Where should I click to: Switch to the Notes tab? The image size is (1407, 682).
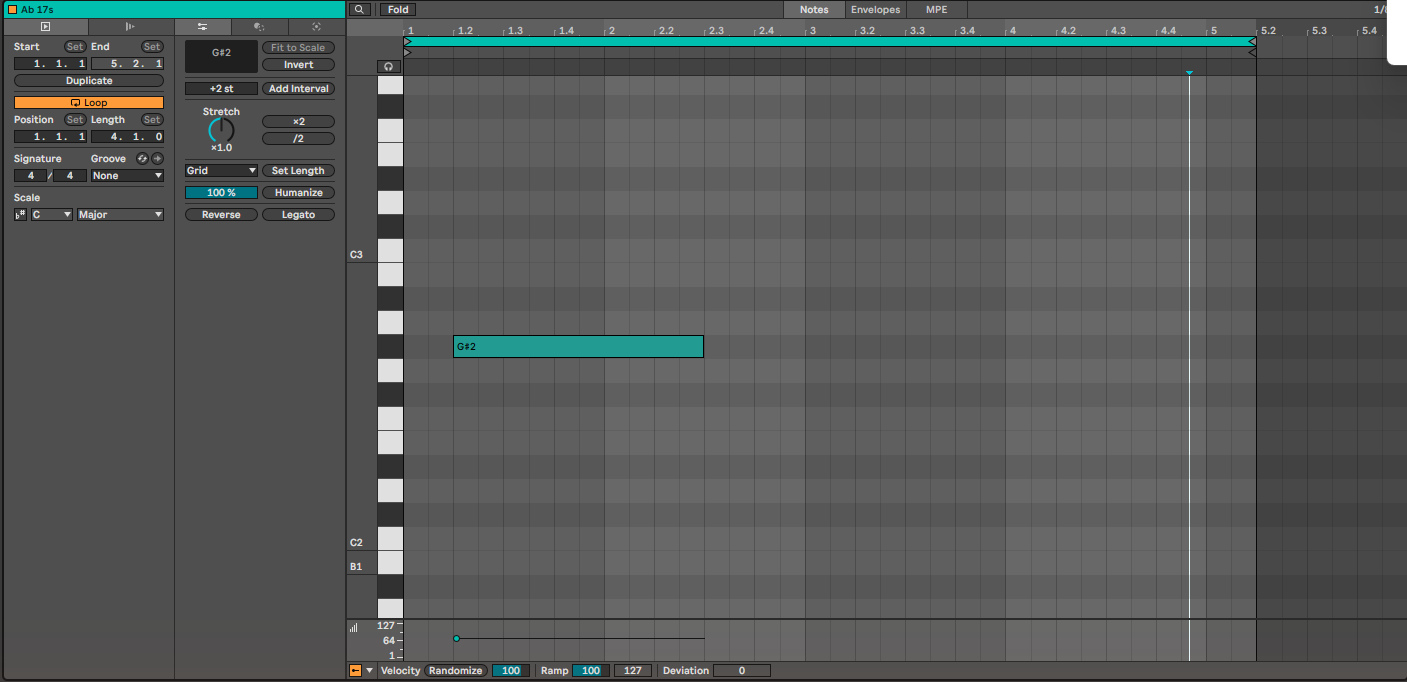point(814,10)
